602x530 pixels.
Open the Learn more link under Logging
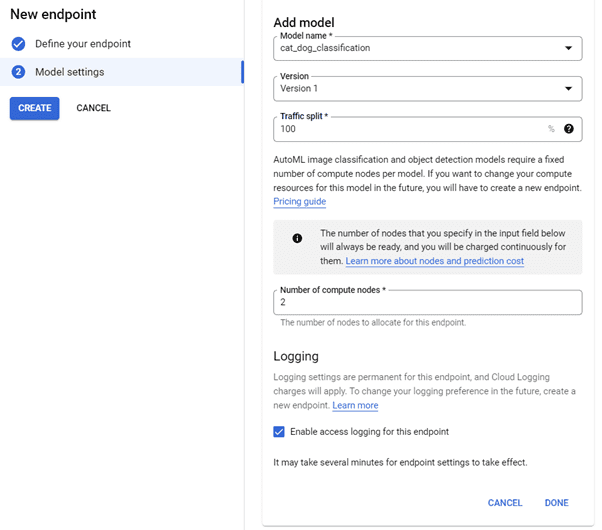355,406
